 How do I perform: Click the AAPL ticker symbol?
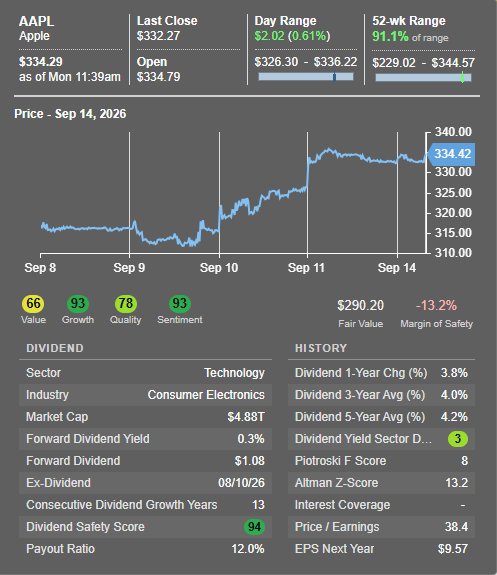point(36,21)
